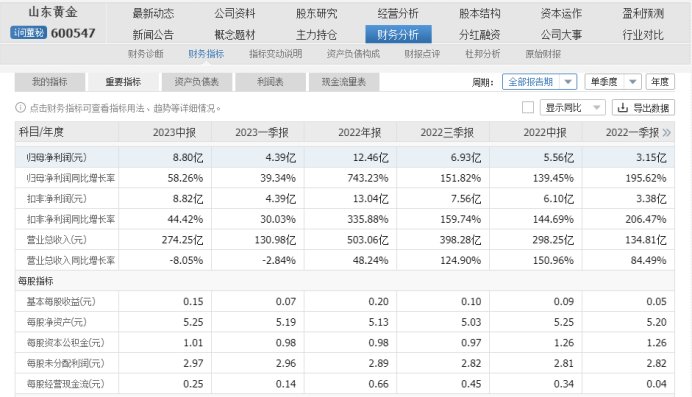Go to 行业对比

pyautogui.click(x=643, y=34)
